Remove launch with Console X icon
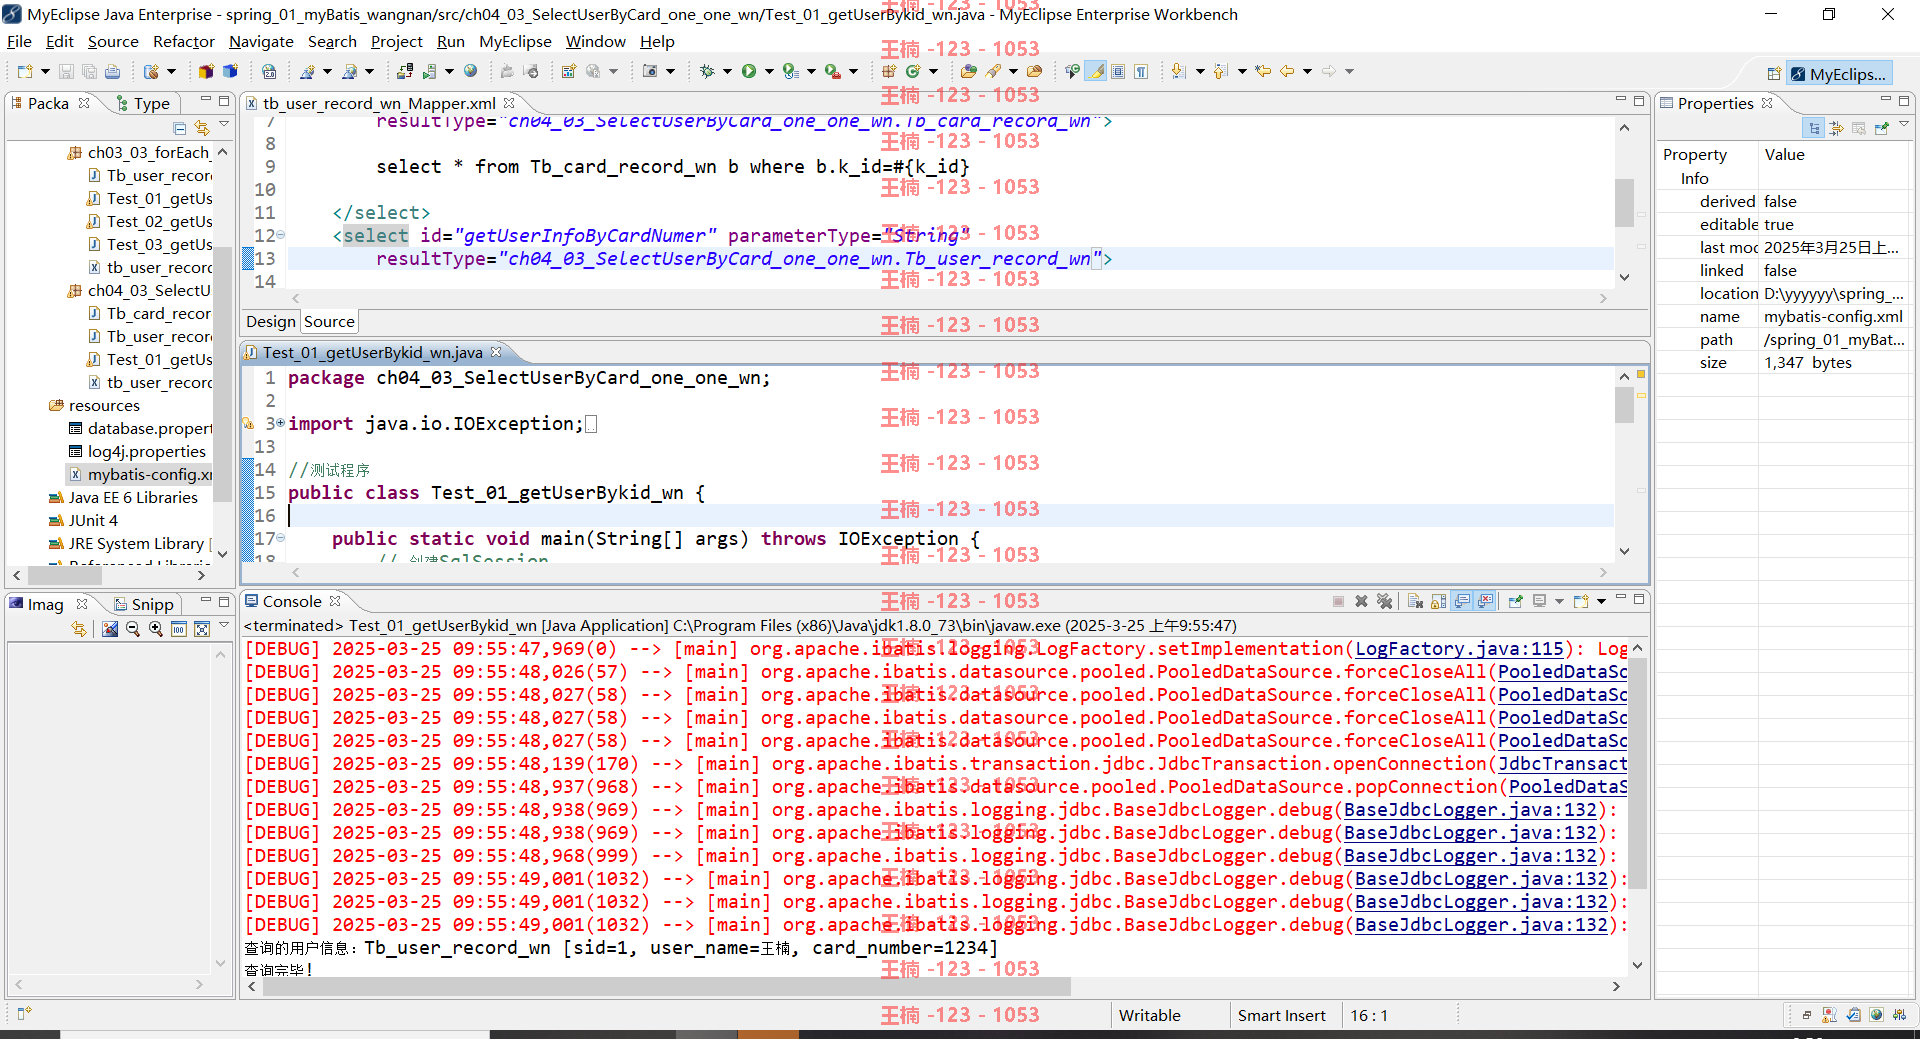This screenshot has height=1039, width=1920. point(1361,602)
